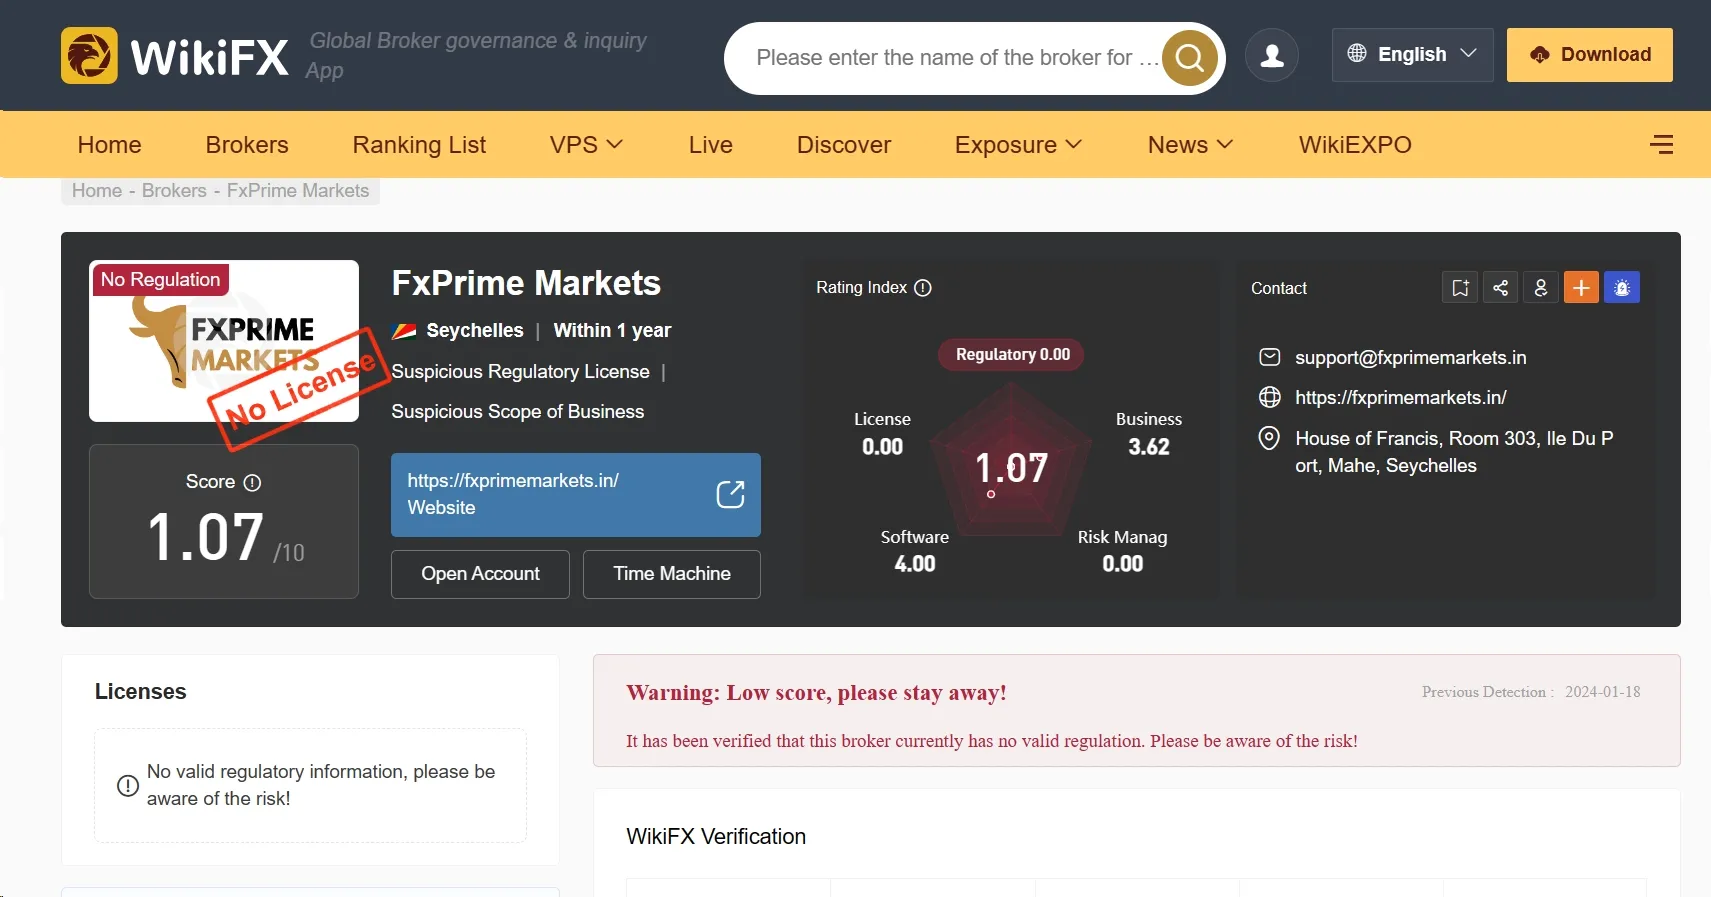Click the info icon next to Score
Screen dimensions: 1711x897
click(253, 482)
